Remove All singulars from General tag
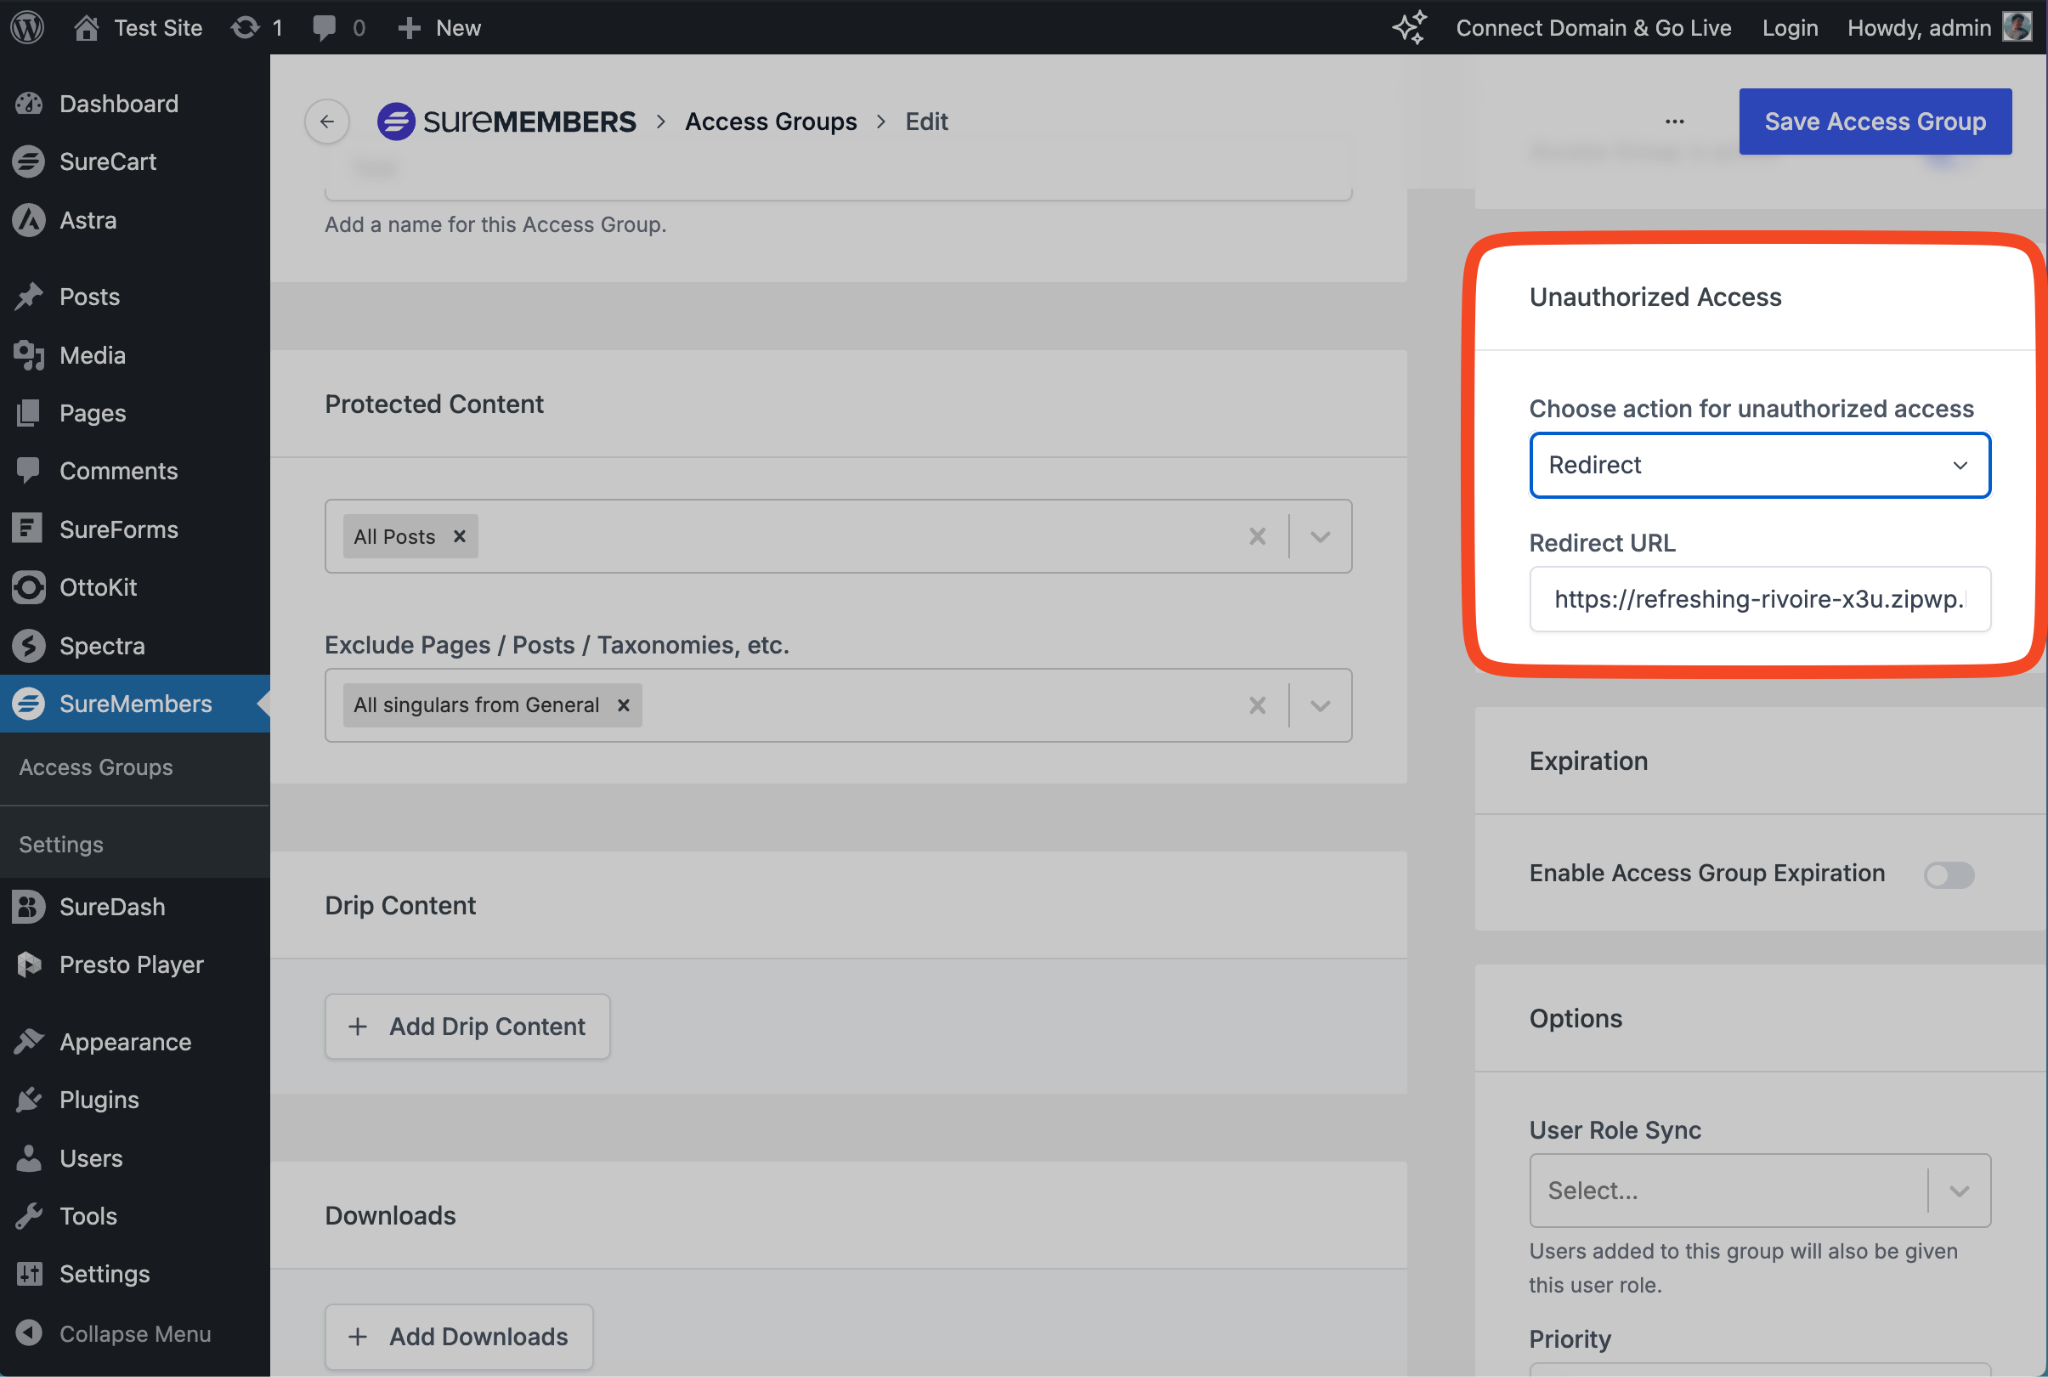 point(623,705)
